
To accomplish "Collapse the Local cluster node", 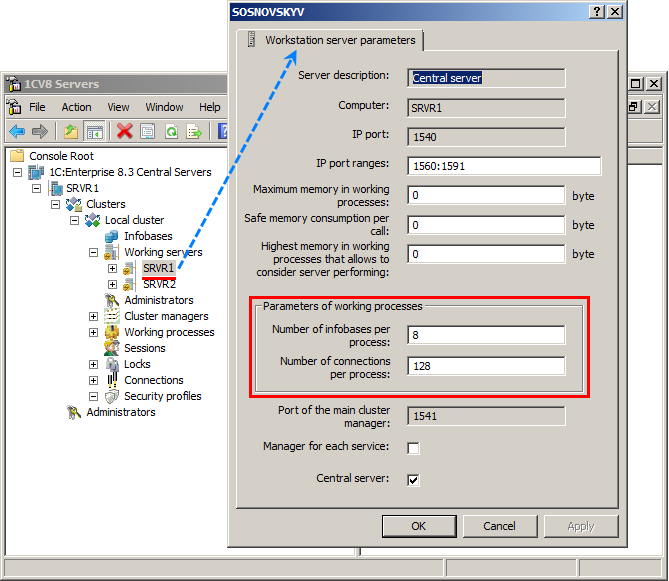I will pyautogui.click(x=75, y=220).
